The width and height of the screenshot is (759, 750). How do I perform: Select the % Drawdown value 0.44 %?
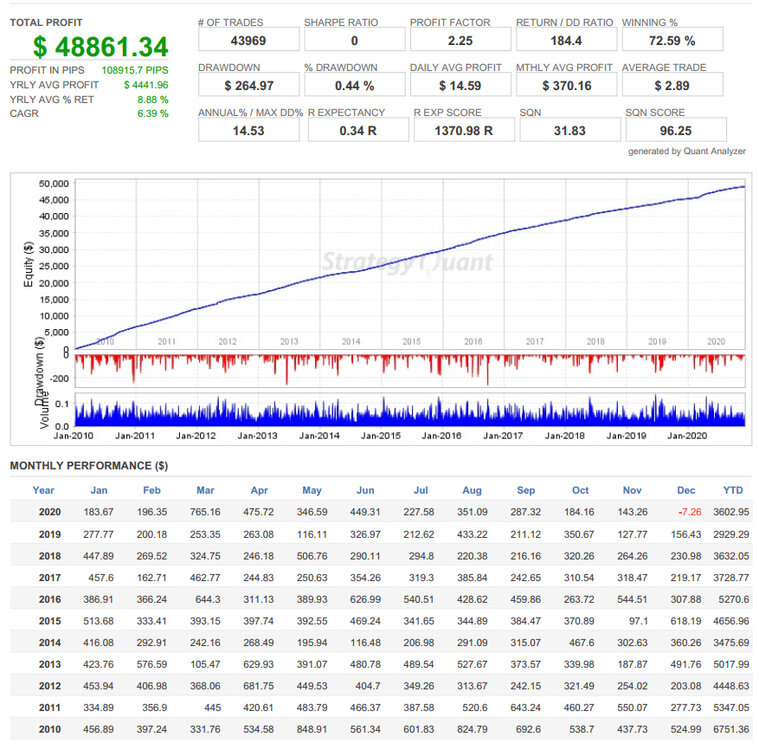click(x=354, y=86)
